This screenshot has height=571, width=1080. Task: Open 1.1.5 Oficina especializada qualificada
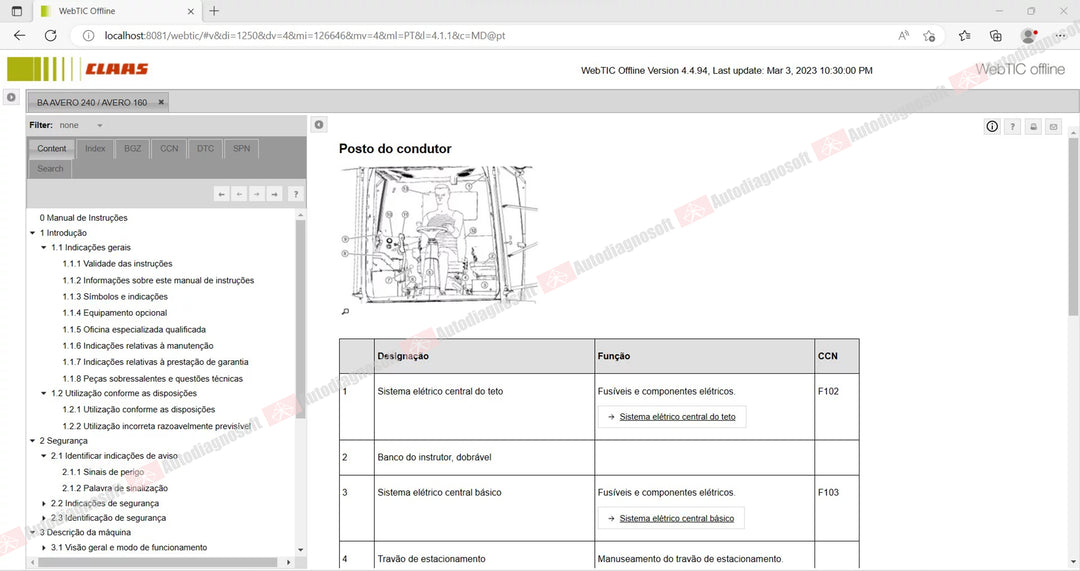134,330
